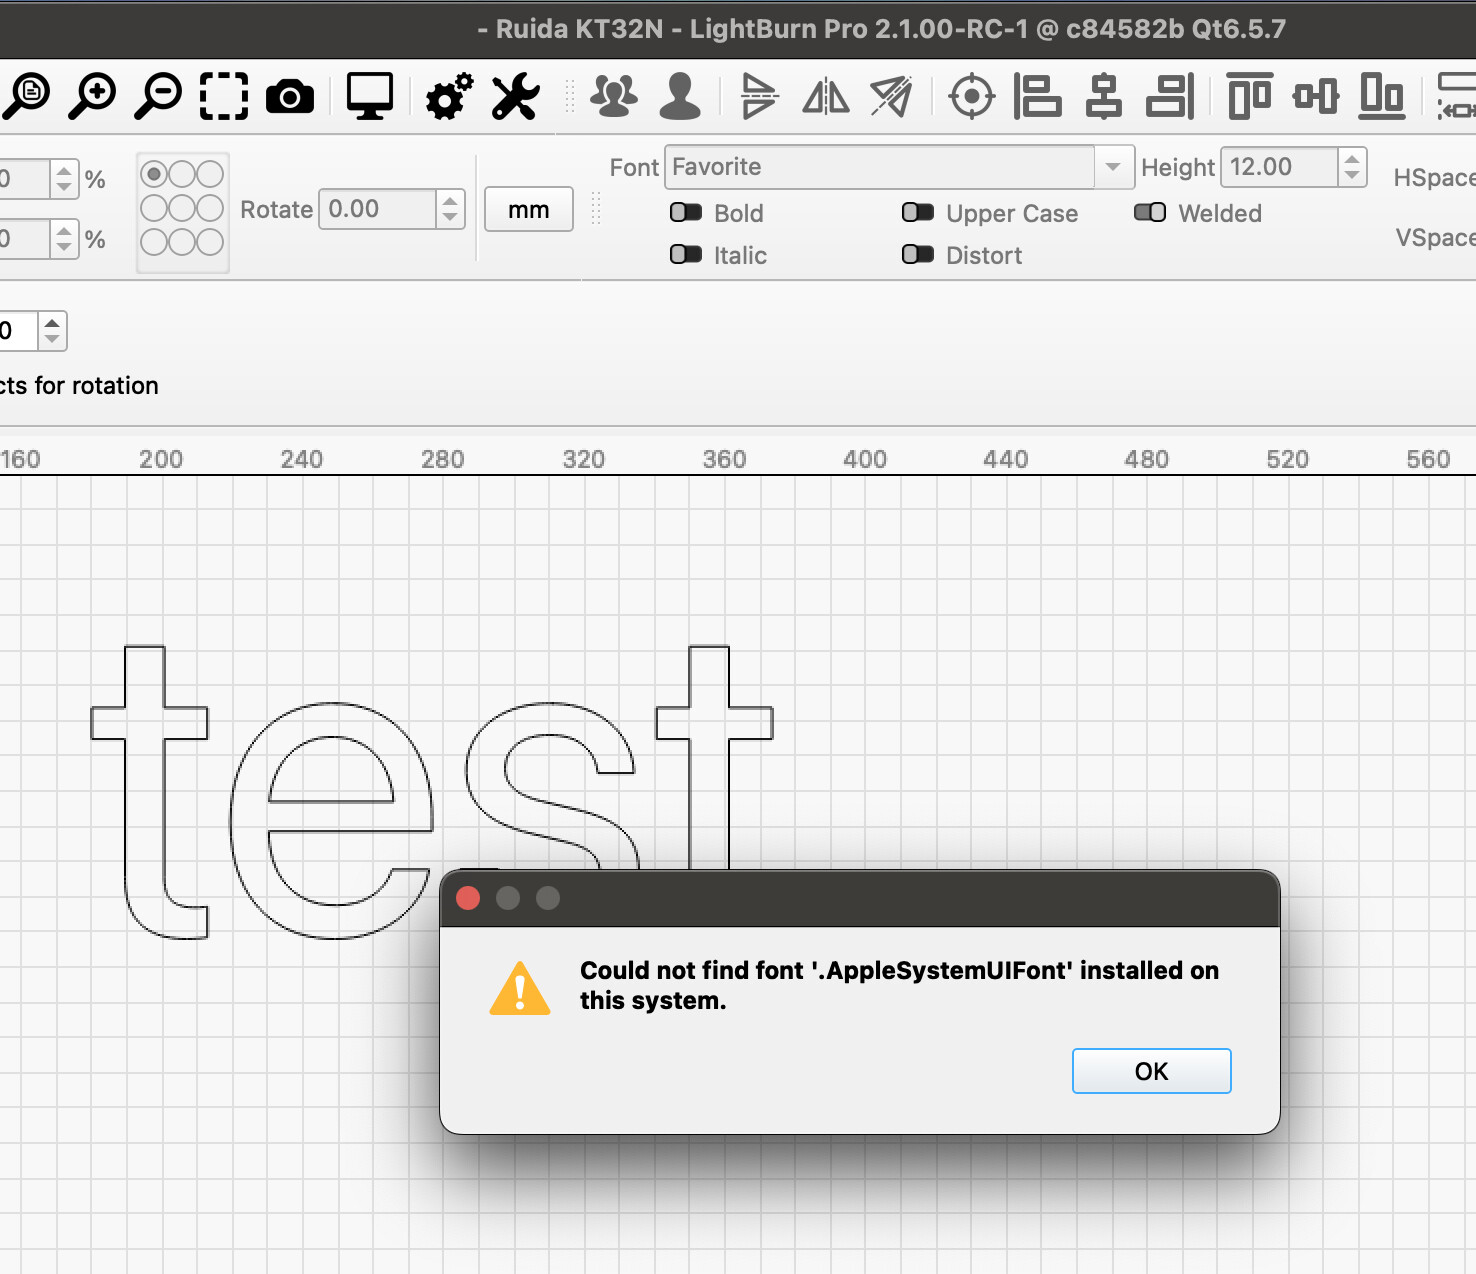Click the Mirror horizontally icon

click(x=826, y=97)
